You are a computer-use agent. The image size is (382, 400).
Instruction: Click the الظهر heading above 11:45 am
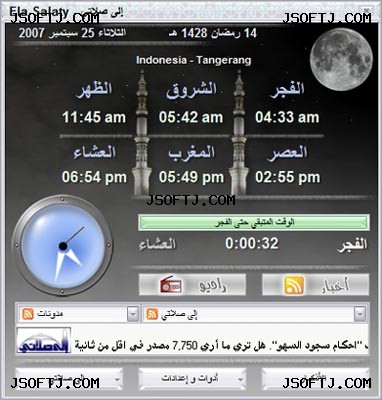[94, 90]
